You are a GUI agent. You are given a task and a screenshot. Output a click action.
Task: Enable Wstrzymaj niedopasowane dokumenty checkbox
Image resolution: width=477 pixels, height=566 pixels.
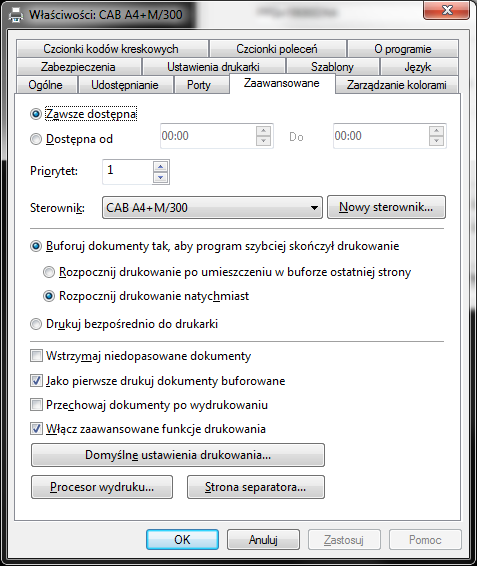(x=36, y=356)
